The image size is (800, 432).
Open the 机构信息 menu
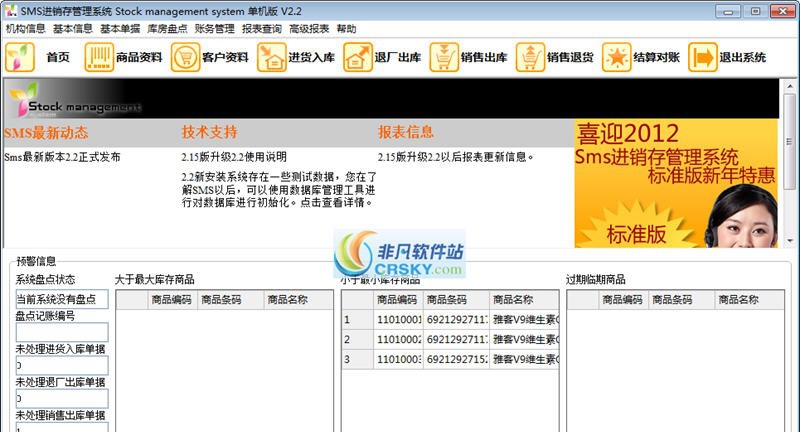26,29
